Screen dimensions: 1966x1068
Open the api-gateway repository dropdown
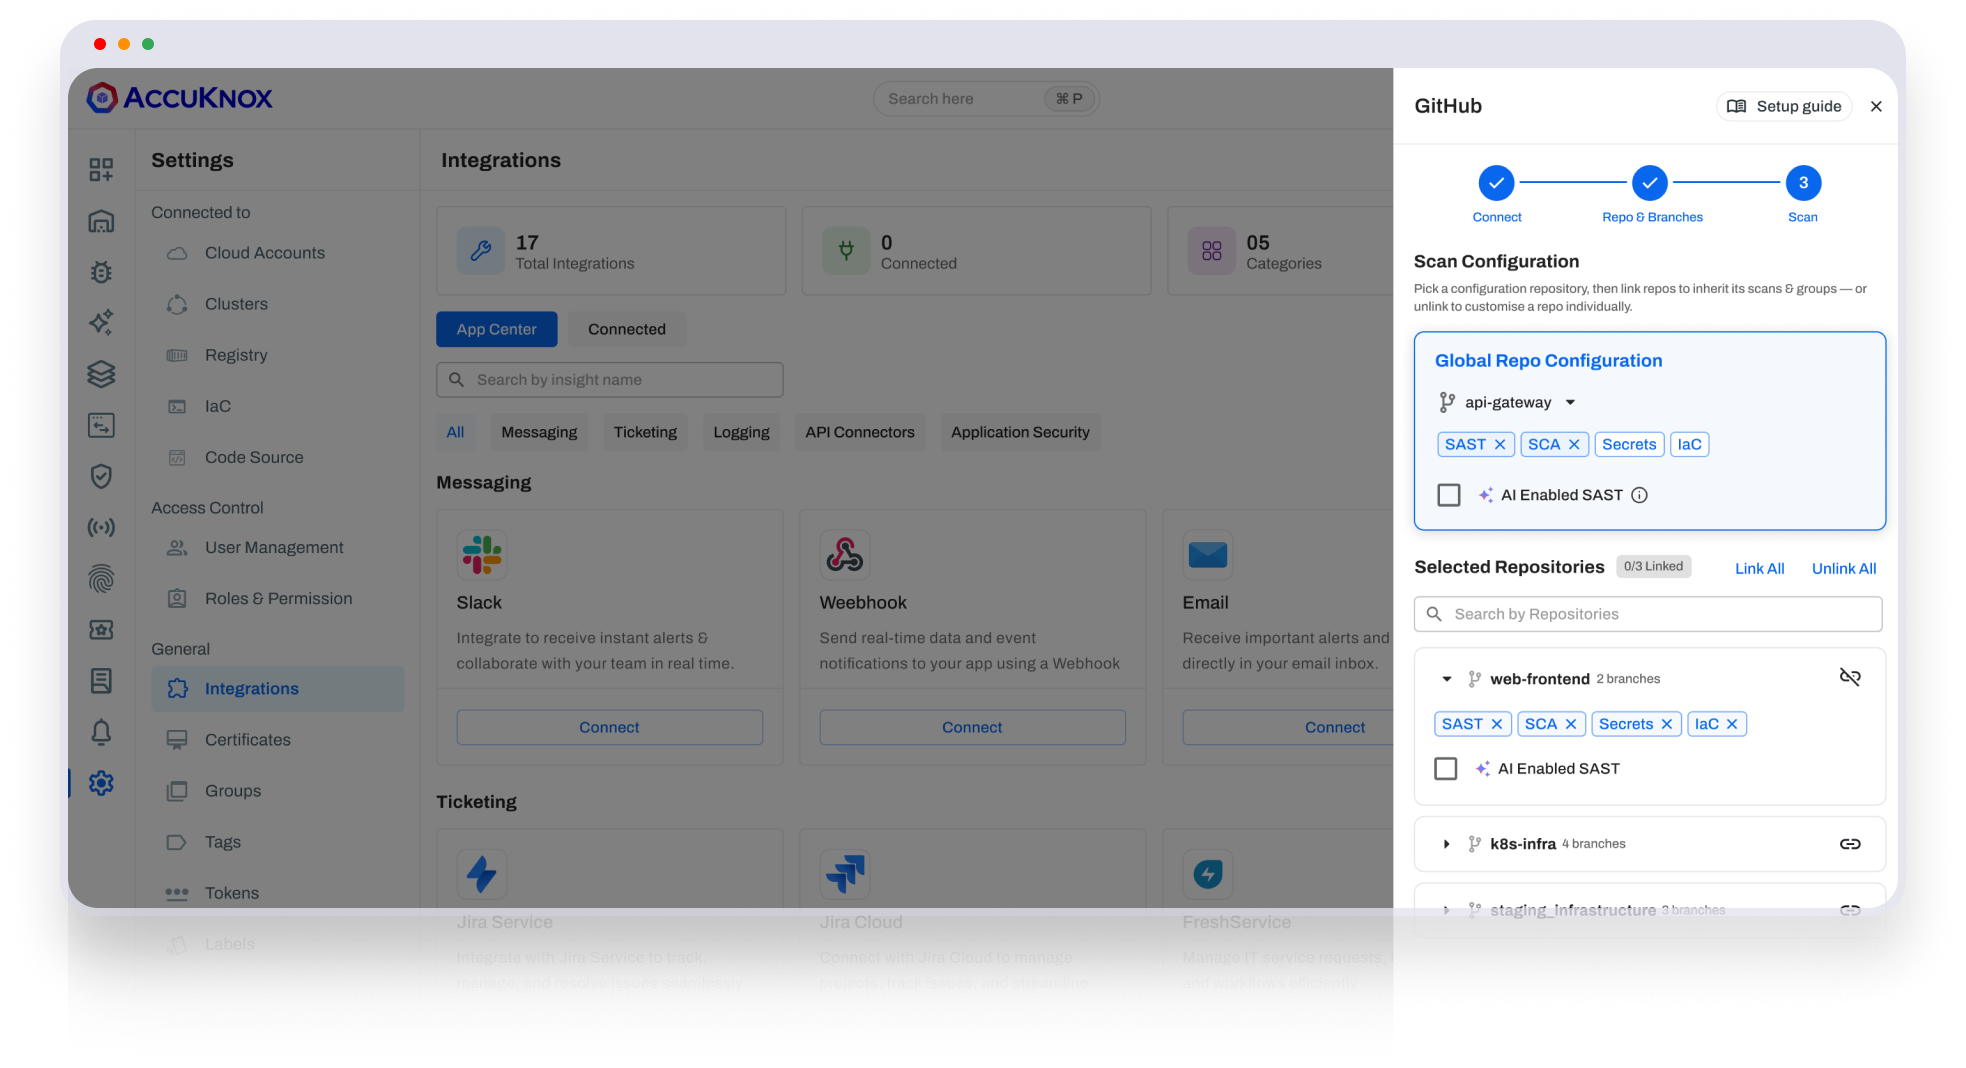click(1507, 402)
